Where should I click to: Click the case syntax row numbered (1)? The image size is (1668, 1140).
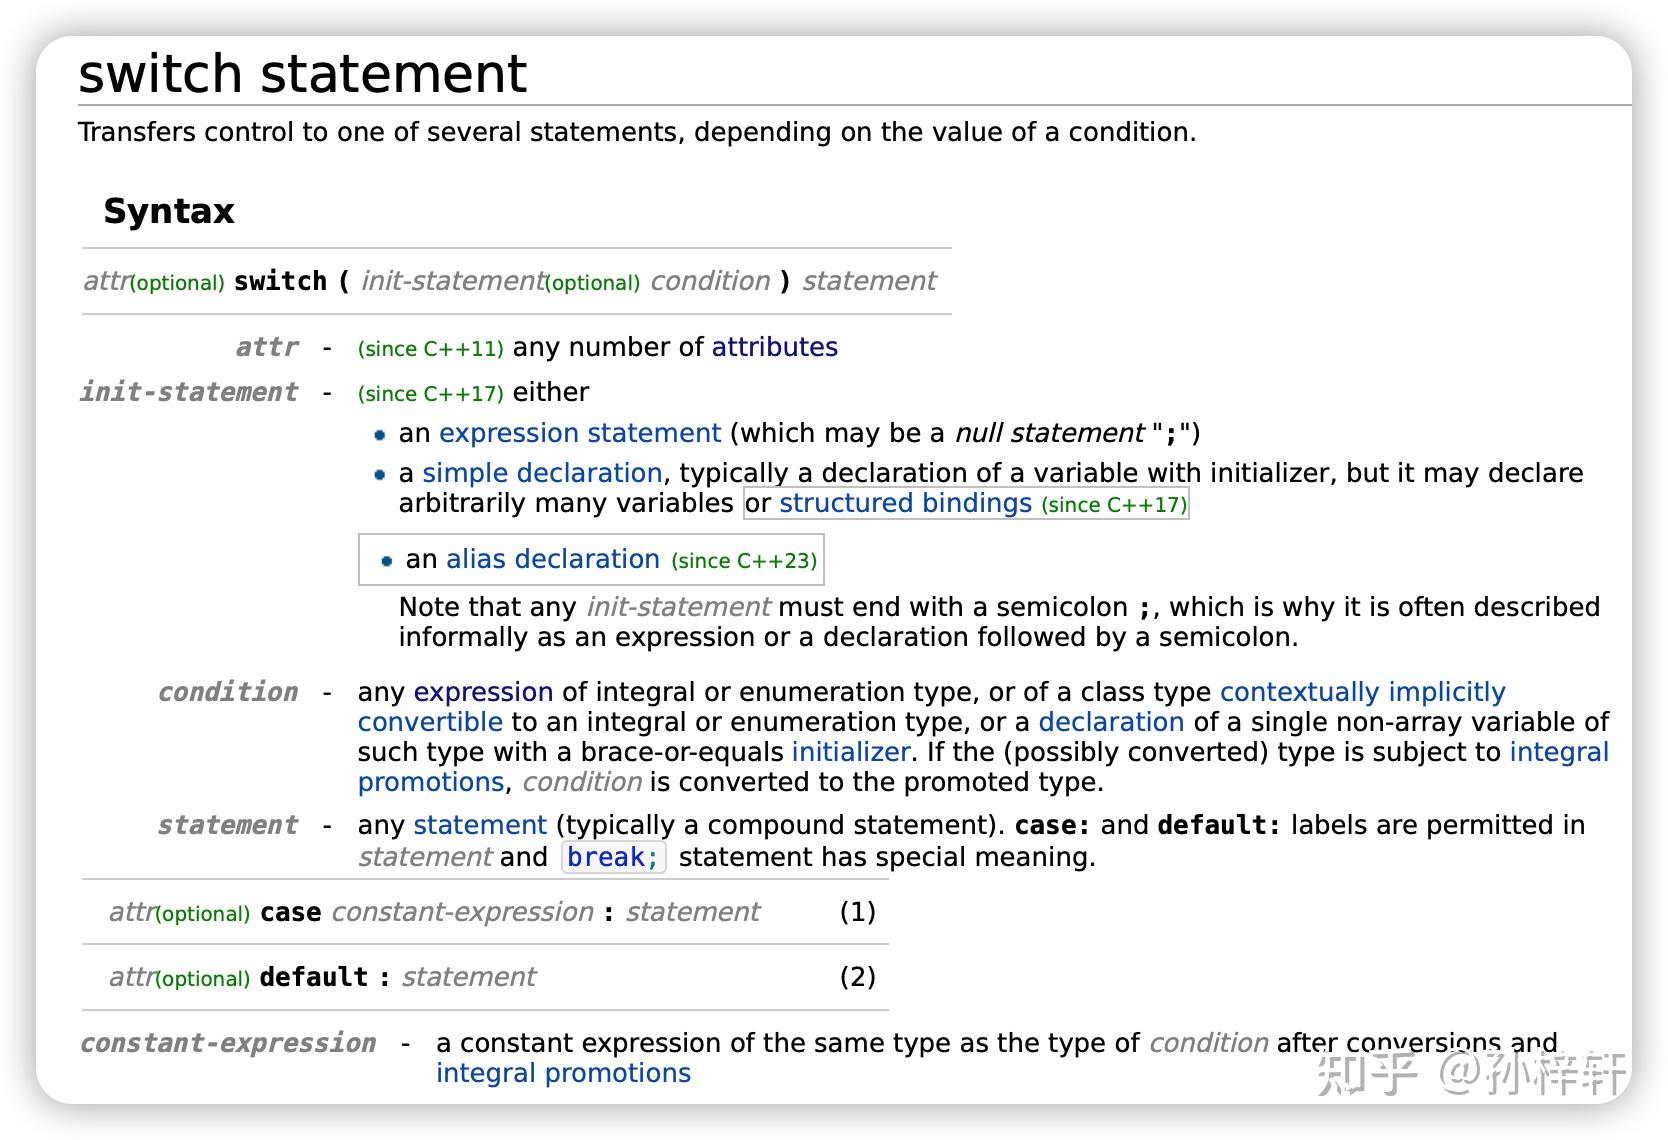(x=485, y=912)
